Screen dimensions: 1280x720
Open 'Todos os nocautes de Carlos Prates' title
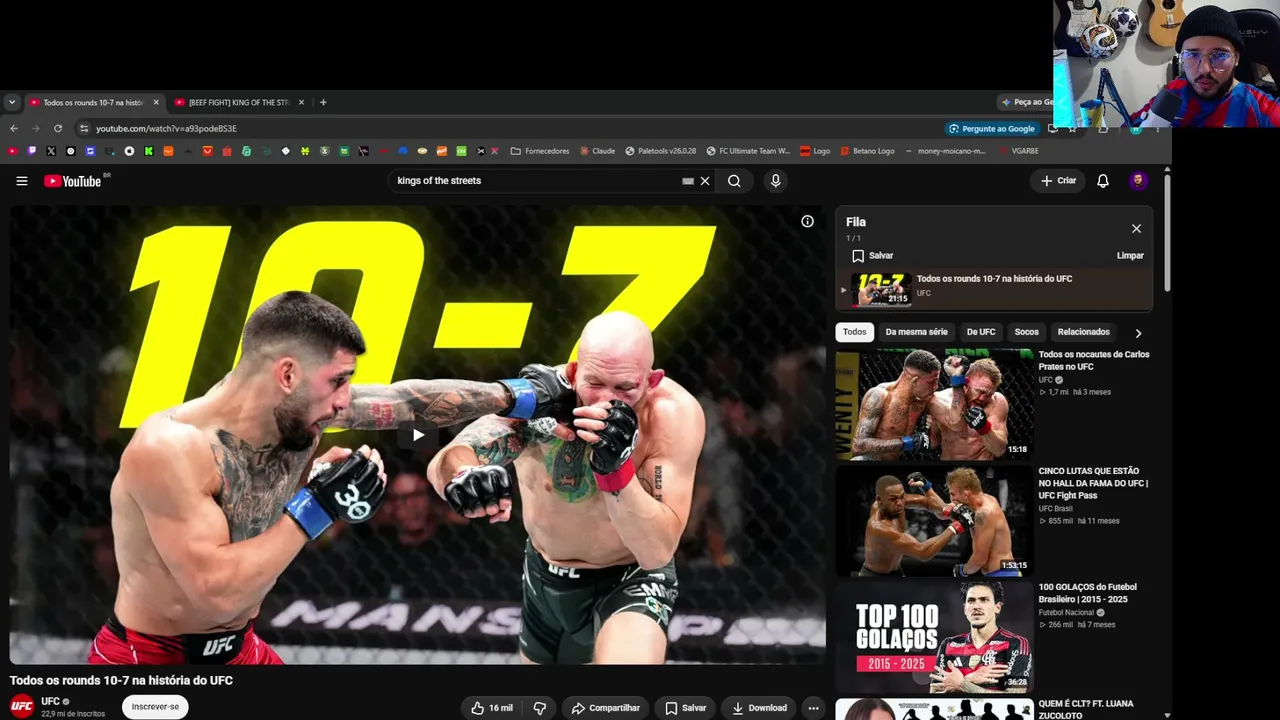pyautogui.click(x=1094, y=361)
